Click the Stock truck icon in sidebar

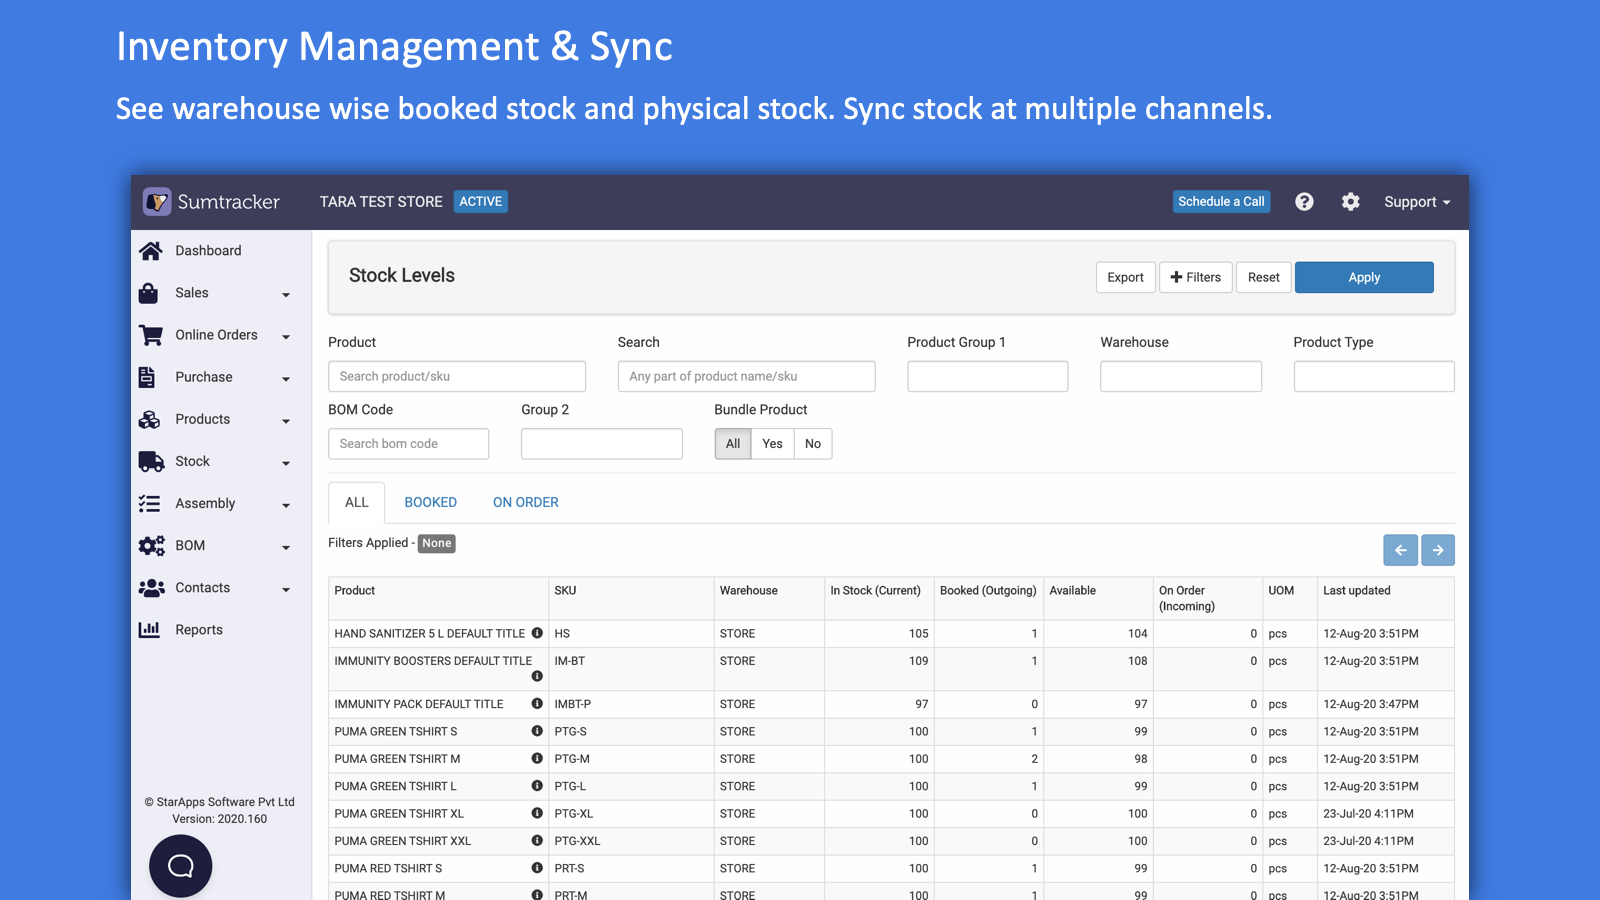pyautogui.click(x=151, y=461)
